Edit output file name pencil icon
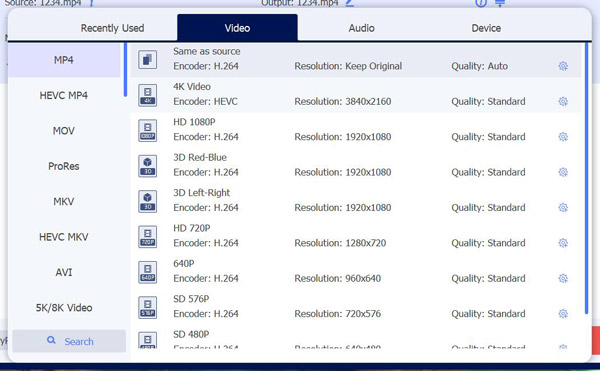This screenshot has height=371, width=600. click(349, 3)
